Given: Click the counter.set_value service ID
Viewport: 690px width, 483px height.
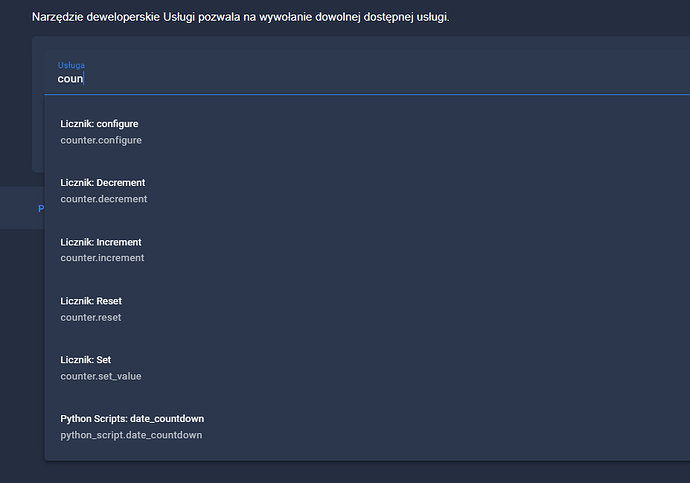Looking at the screenshot, I should [108, 376].
